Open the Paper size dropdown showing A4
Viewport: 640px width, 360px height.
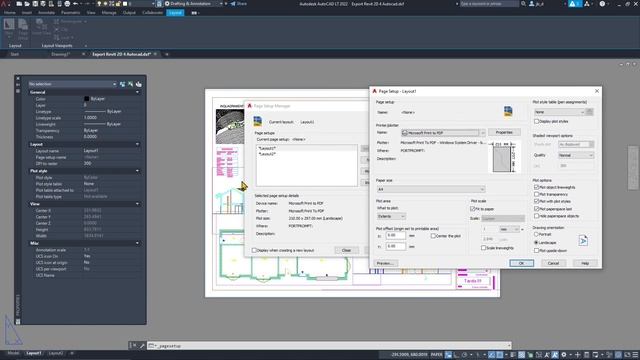tap(431, 189)
